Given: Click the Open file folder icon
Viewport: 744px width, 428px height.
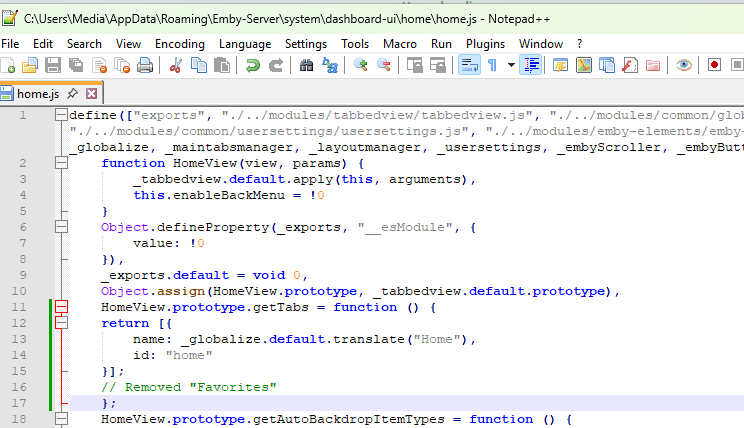Looking at the screenshot, I should [30, 65].
